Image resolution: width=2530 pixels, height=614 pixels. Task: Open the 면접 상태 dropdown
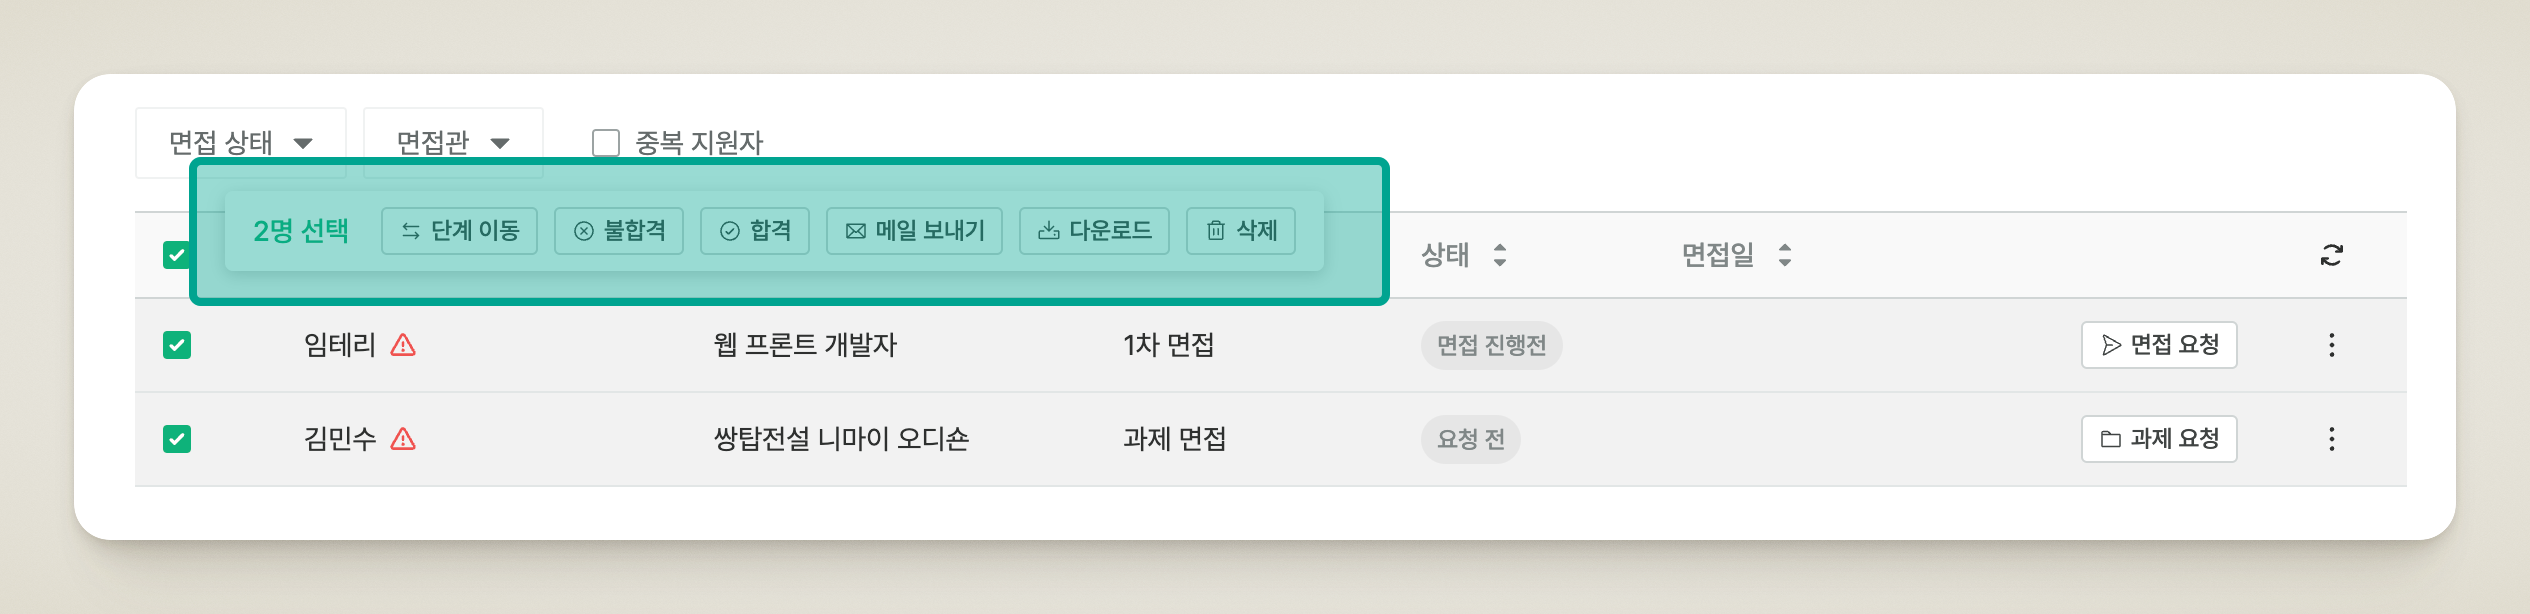click(240, 143)
